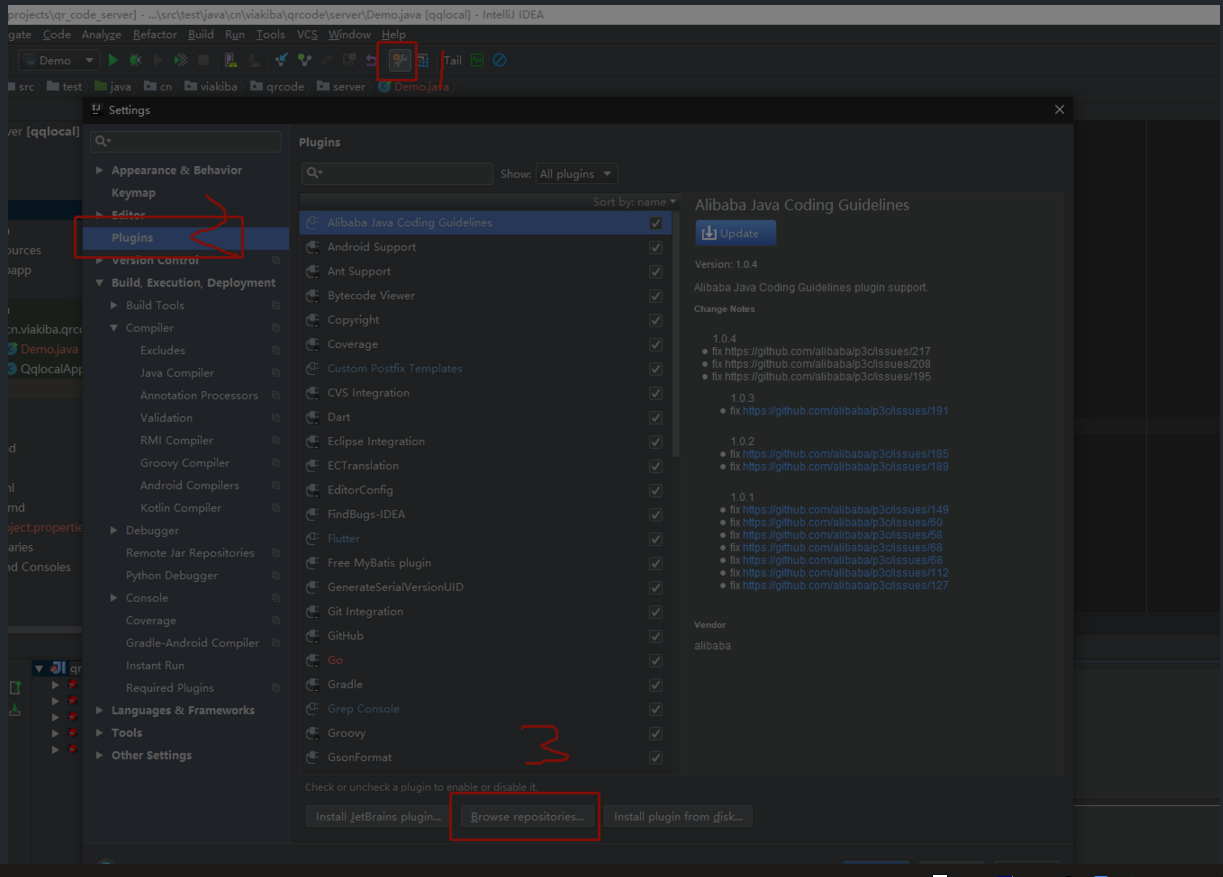The width and height of the screenshot is (1223, 877).
Task: Select Demo.java in project tree behind dialog
Action: [48, 349]
